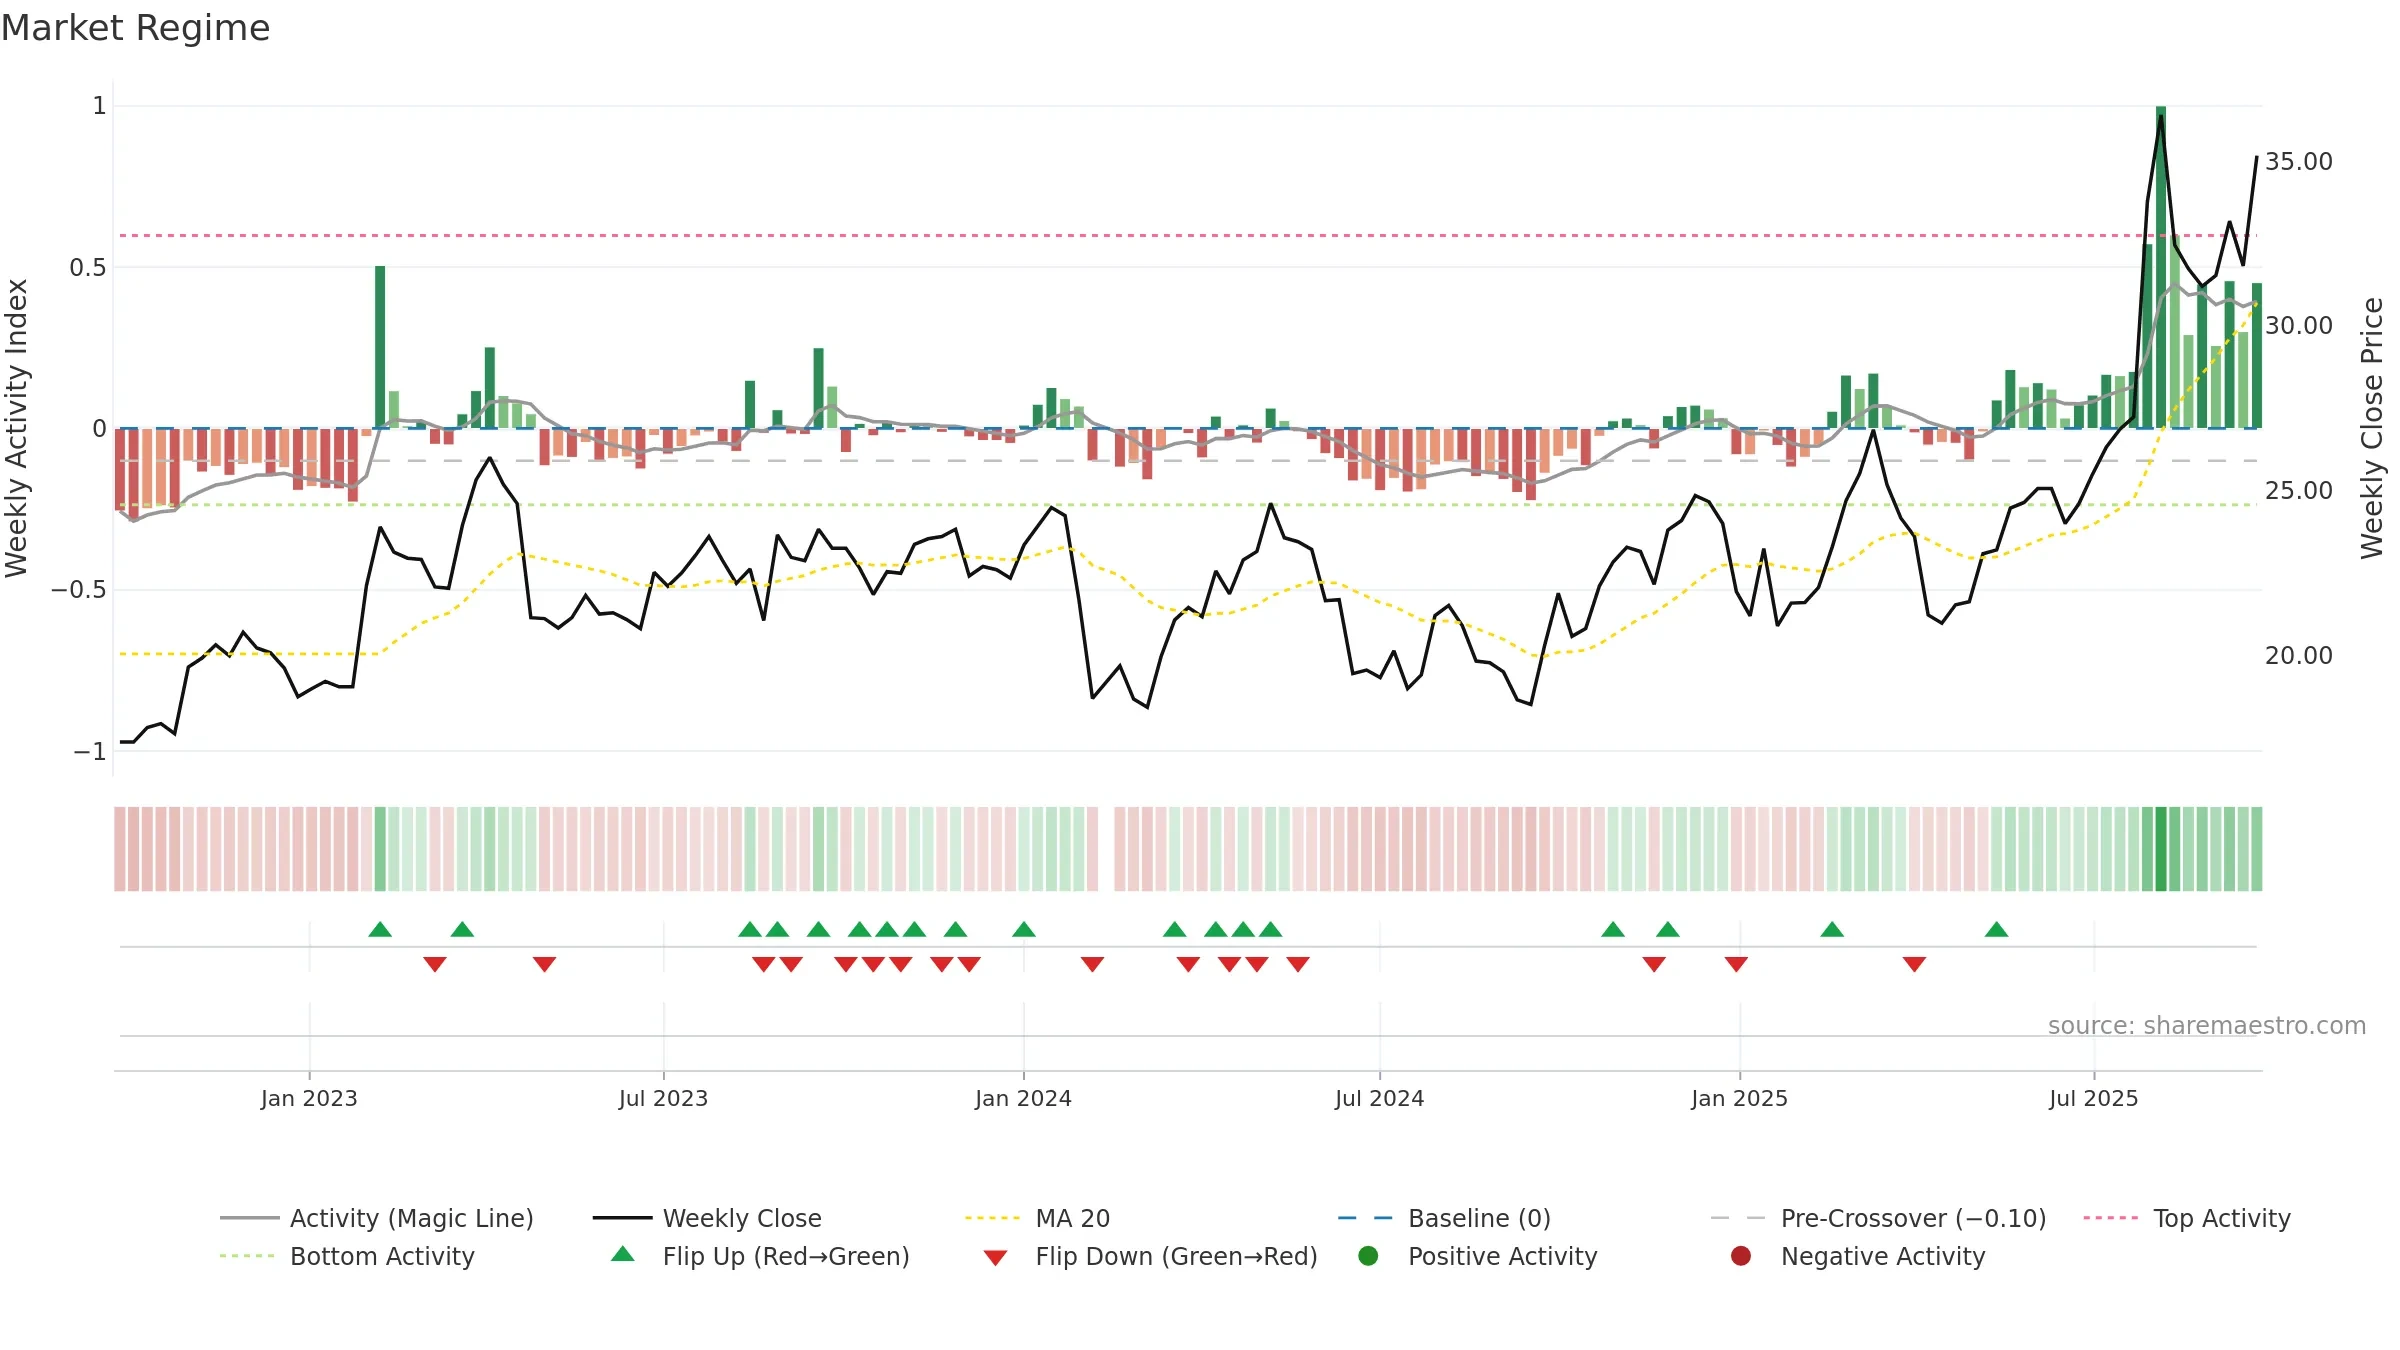Click the darkest green cell in the regime strip

pyautogui.click(x=2161, y=849)
